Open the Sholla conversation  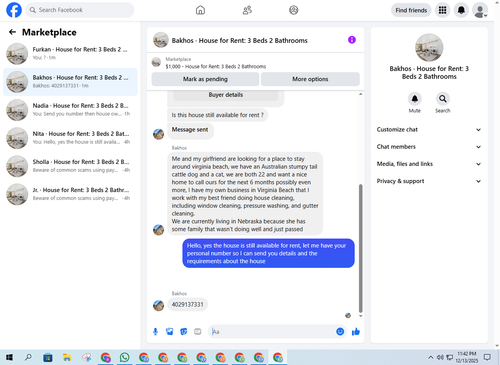[70, 166]
